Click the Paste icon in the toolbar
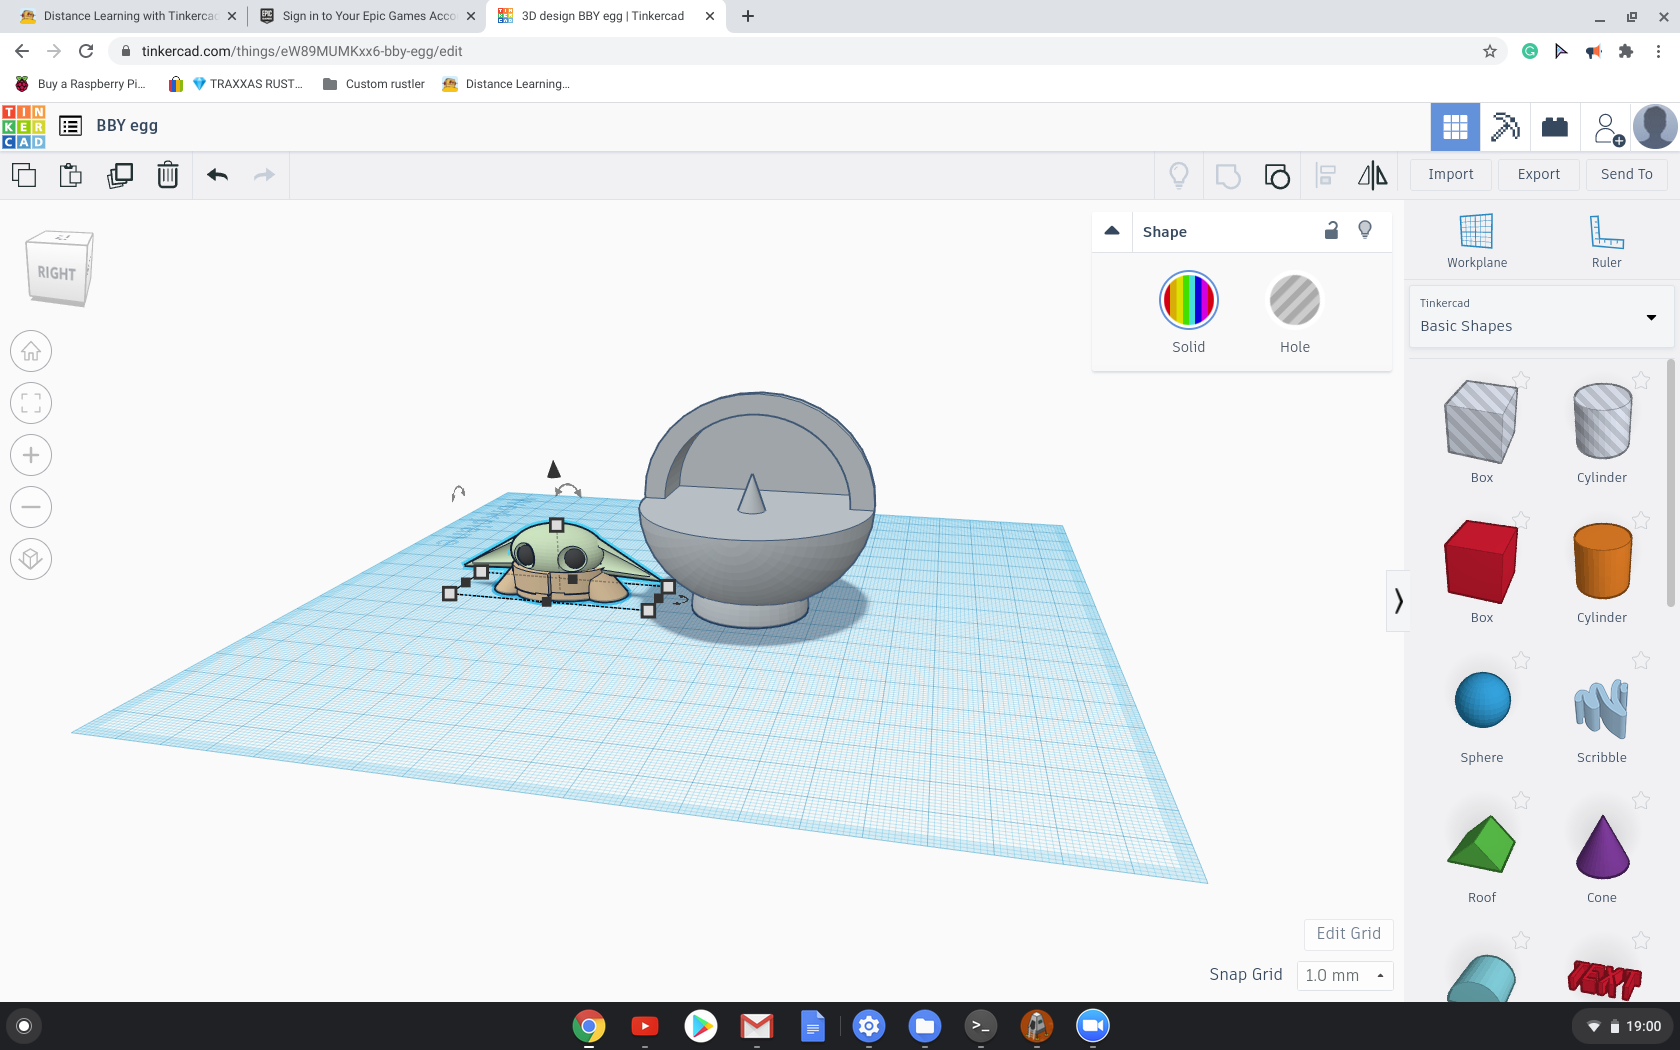The width and height of the screenshot is (1680, 1050). pos(71,175)
